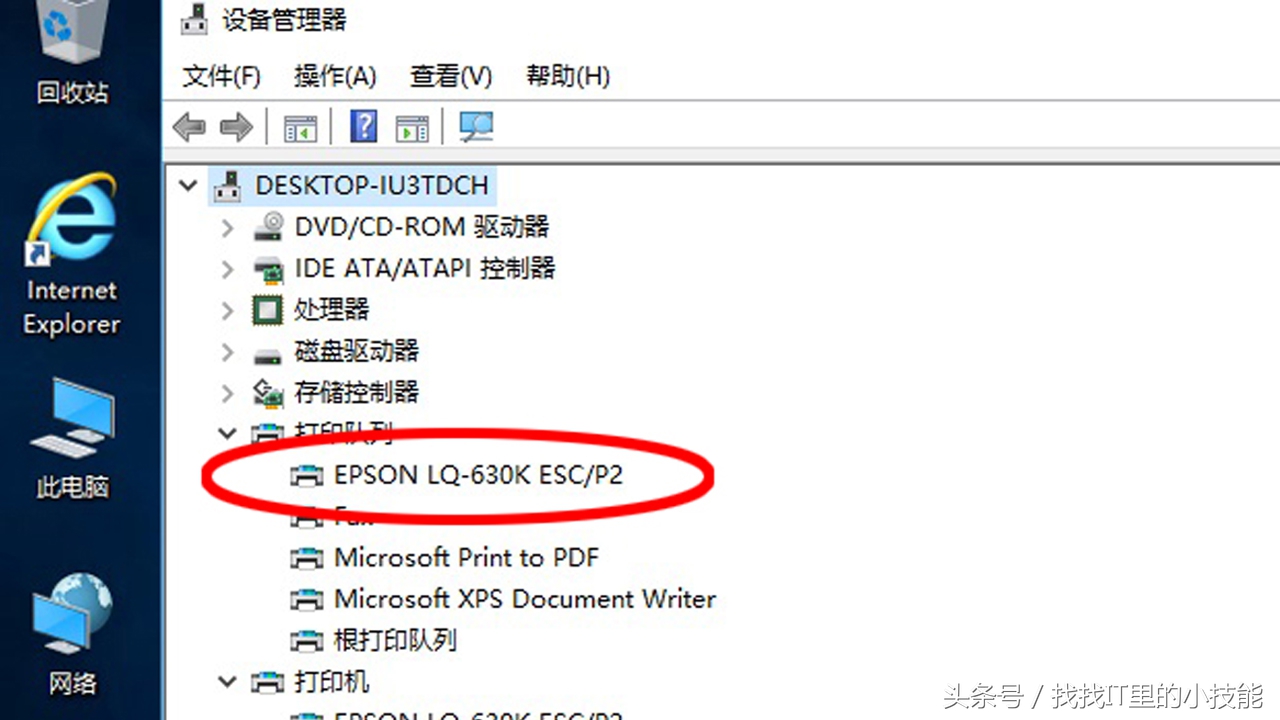Click the action pane toolbar icon
This screenshot has width=1280, height=720.
pos(412,127)
